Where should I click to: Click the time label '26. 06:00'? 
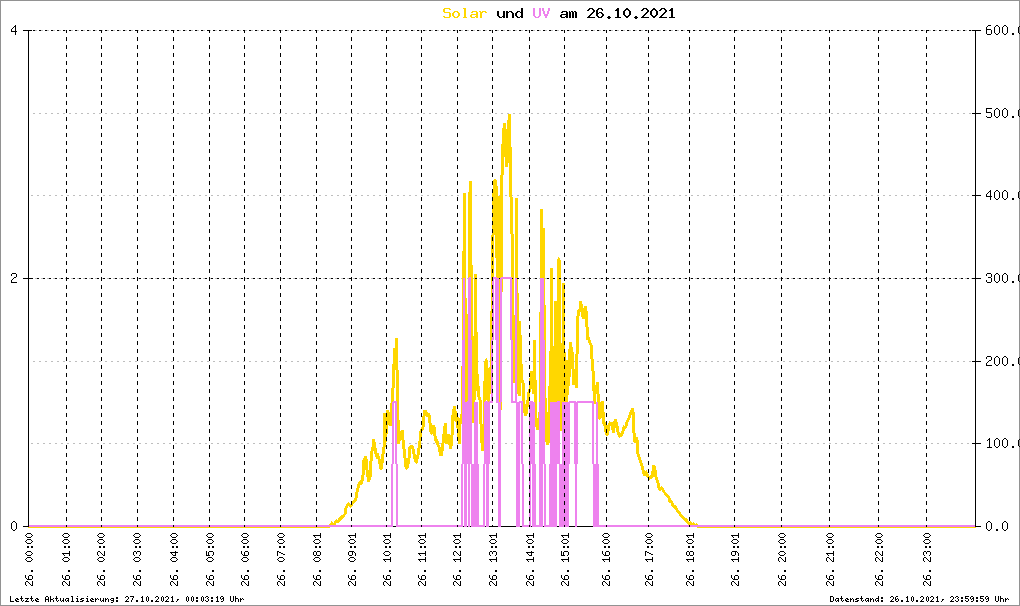245,560
